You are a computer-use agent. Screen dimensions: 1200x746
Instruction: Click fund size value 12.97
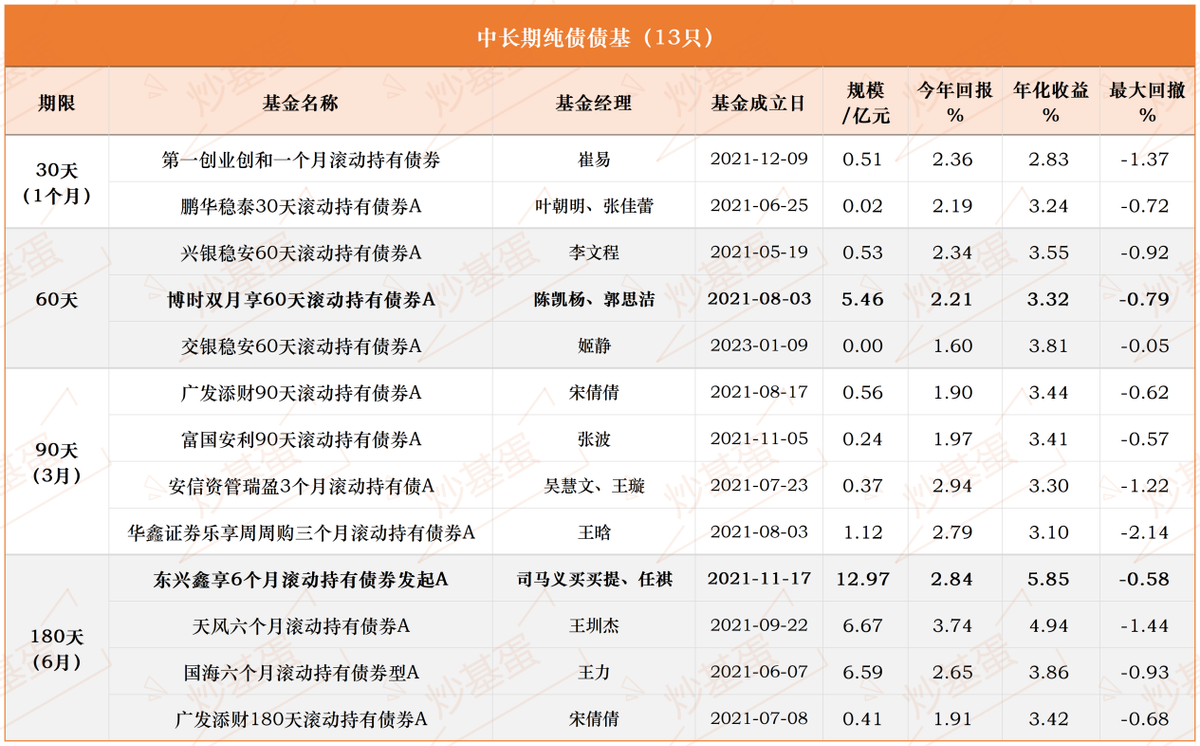864,579
